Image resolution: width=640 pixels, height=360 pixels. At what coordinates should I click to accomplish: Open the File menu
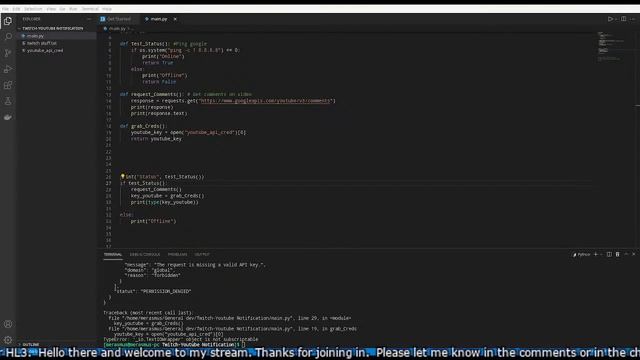[5, 9]
